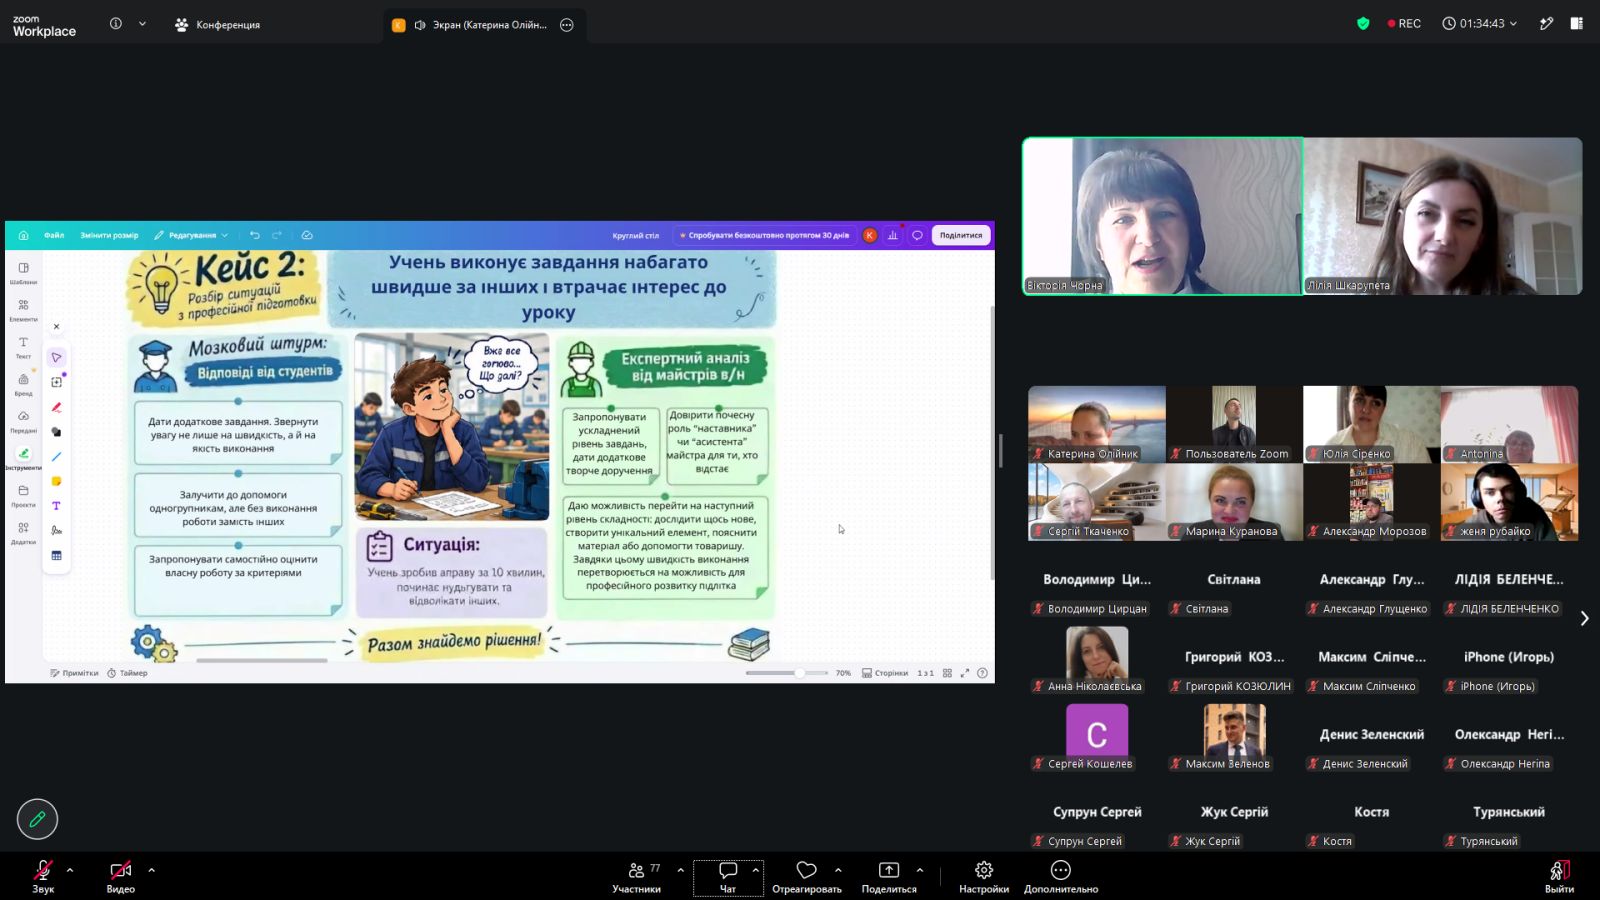Open the green annotation pencil button
Viewport: 1600px width, 900px height.
click(x=37, y=819)
